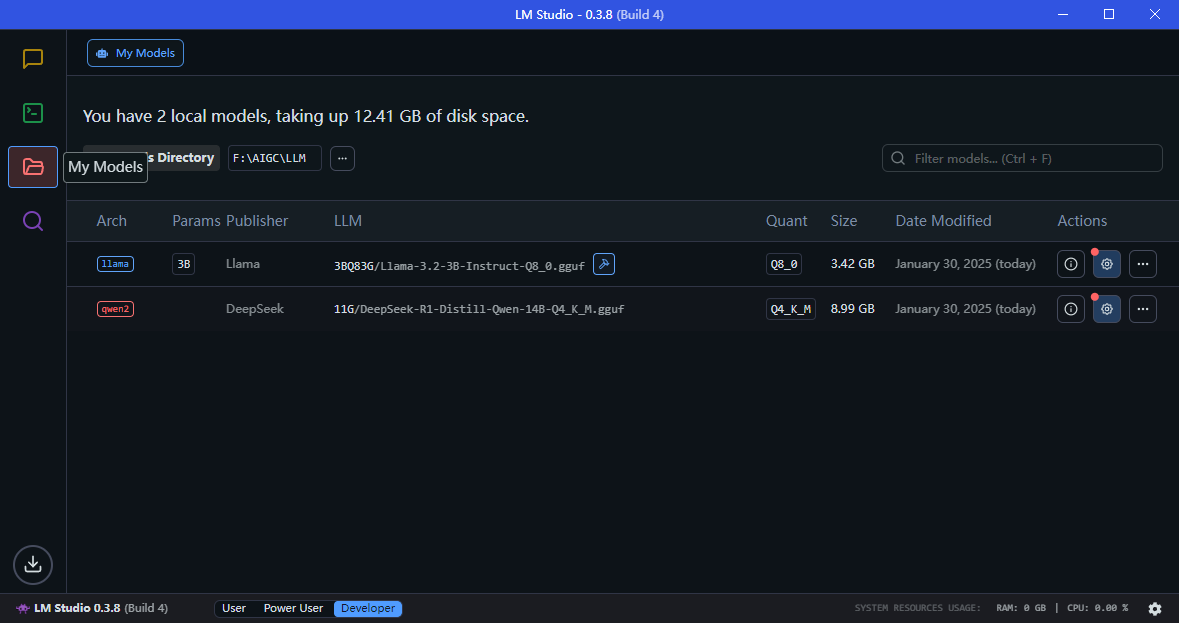Open the Discover search sidebar icon
The width and height of the screenshot is (1179, 623).
pyautogui.click(x=33, y=221)
